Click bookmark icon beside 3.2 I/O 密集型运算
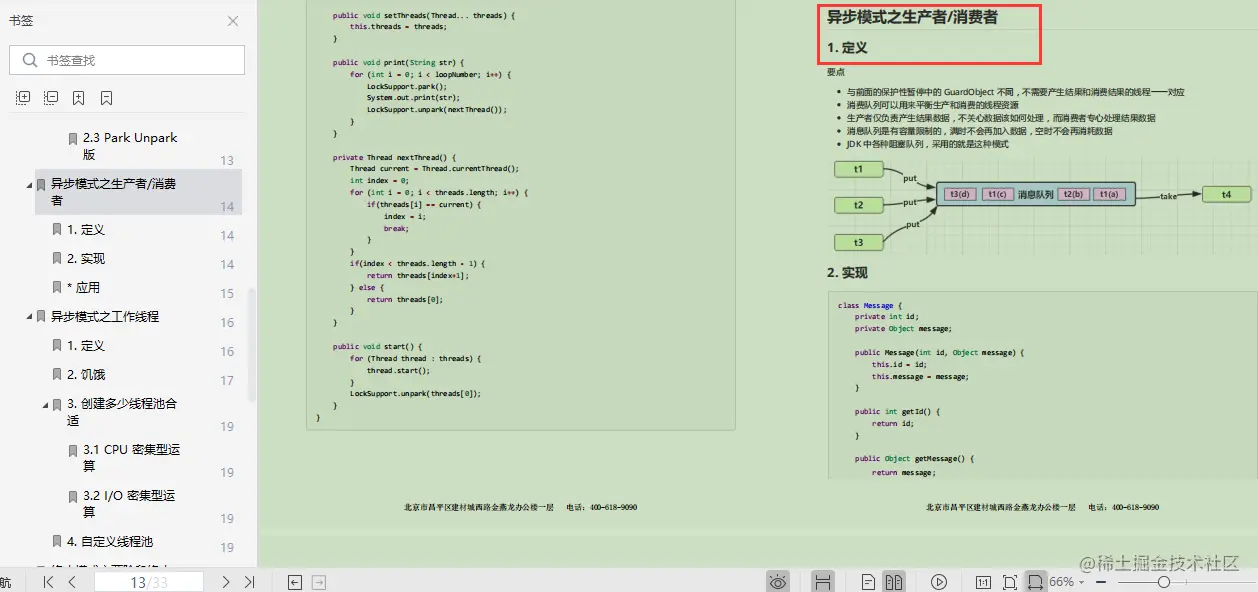 (73, 496)
